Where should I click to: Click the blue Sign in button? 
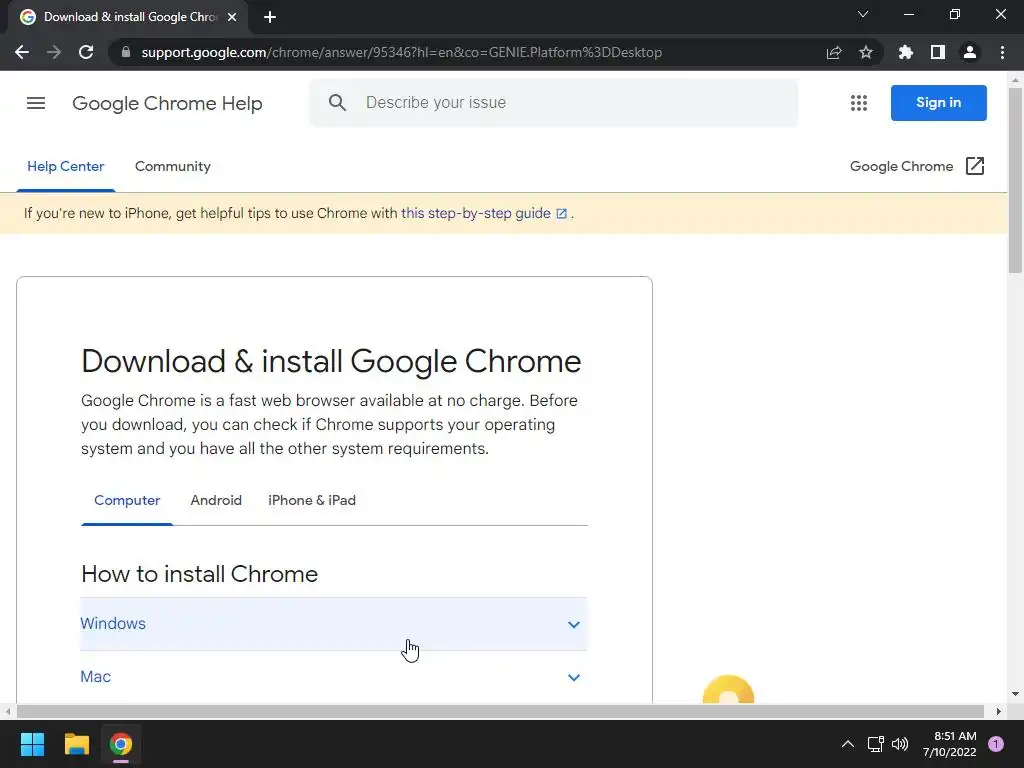[x=938, y=103]
